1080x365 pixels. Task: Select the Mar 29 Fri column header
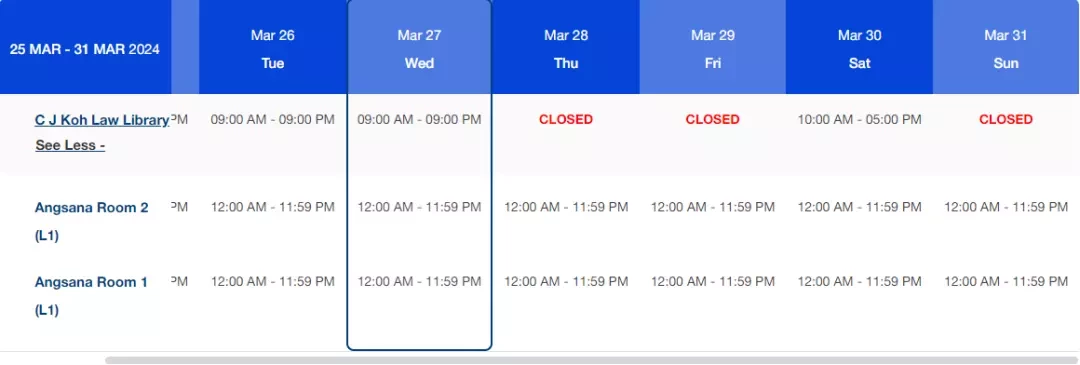tap(713, 47)
